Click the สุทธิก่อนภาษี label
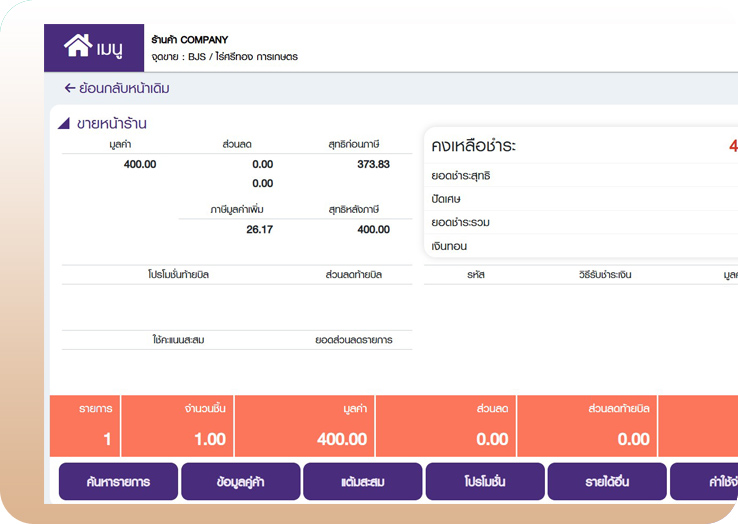The width and height of the screenshot is (738, 524). tap(354, 145)
